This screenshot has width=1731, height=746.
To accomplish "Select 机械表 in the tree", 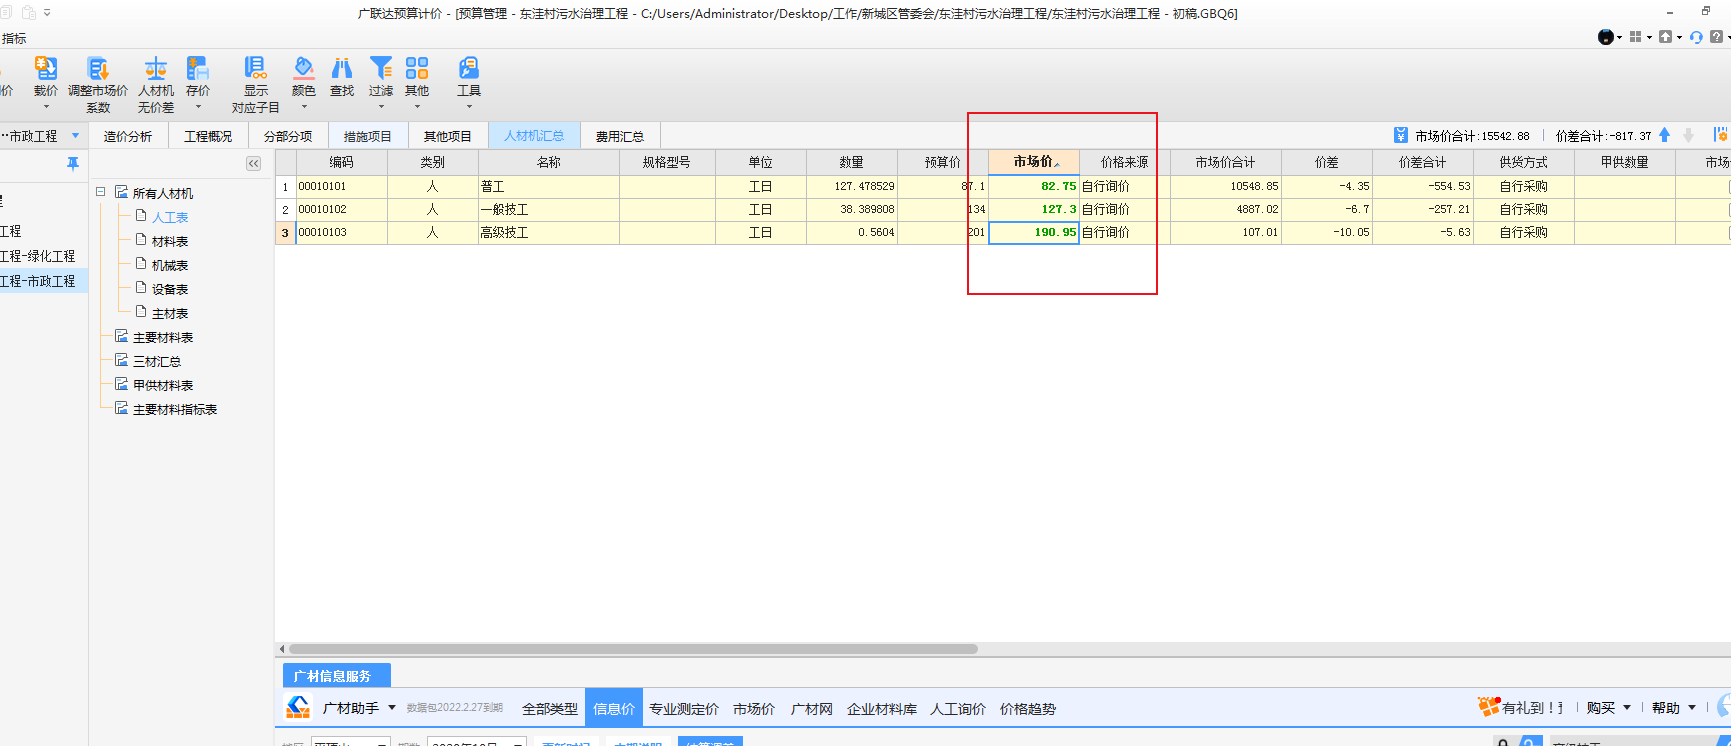I will 170,265.
